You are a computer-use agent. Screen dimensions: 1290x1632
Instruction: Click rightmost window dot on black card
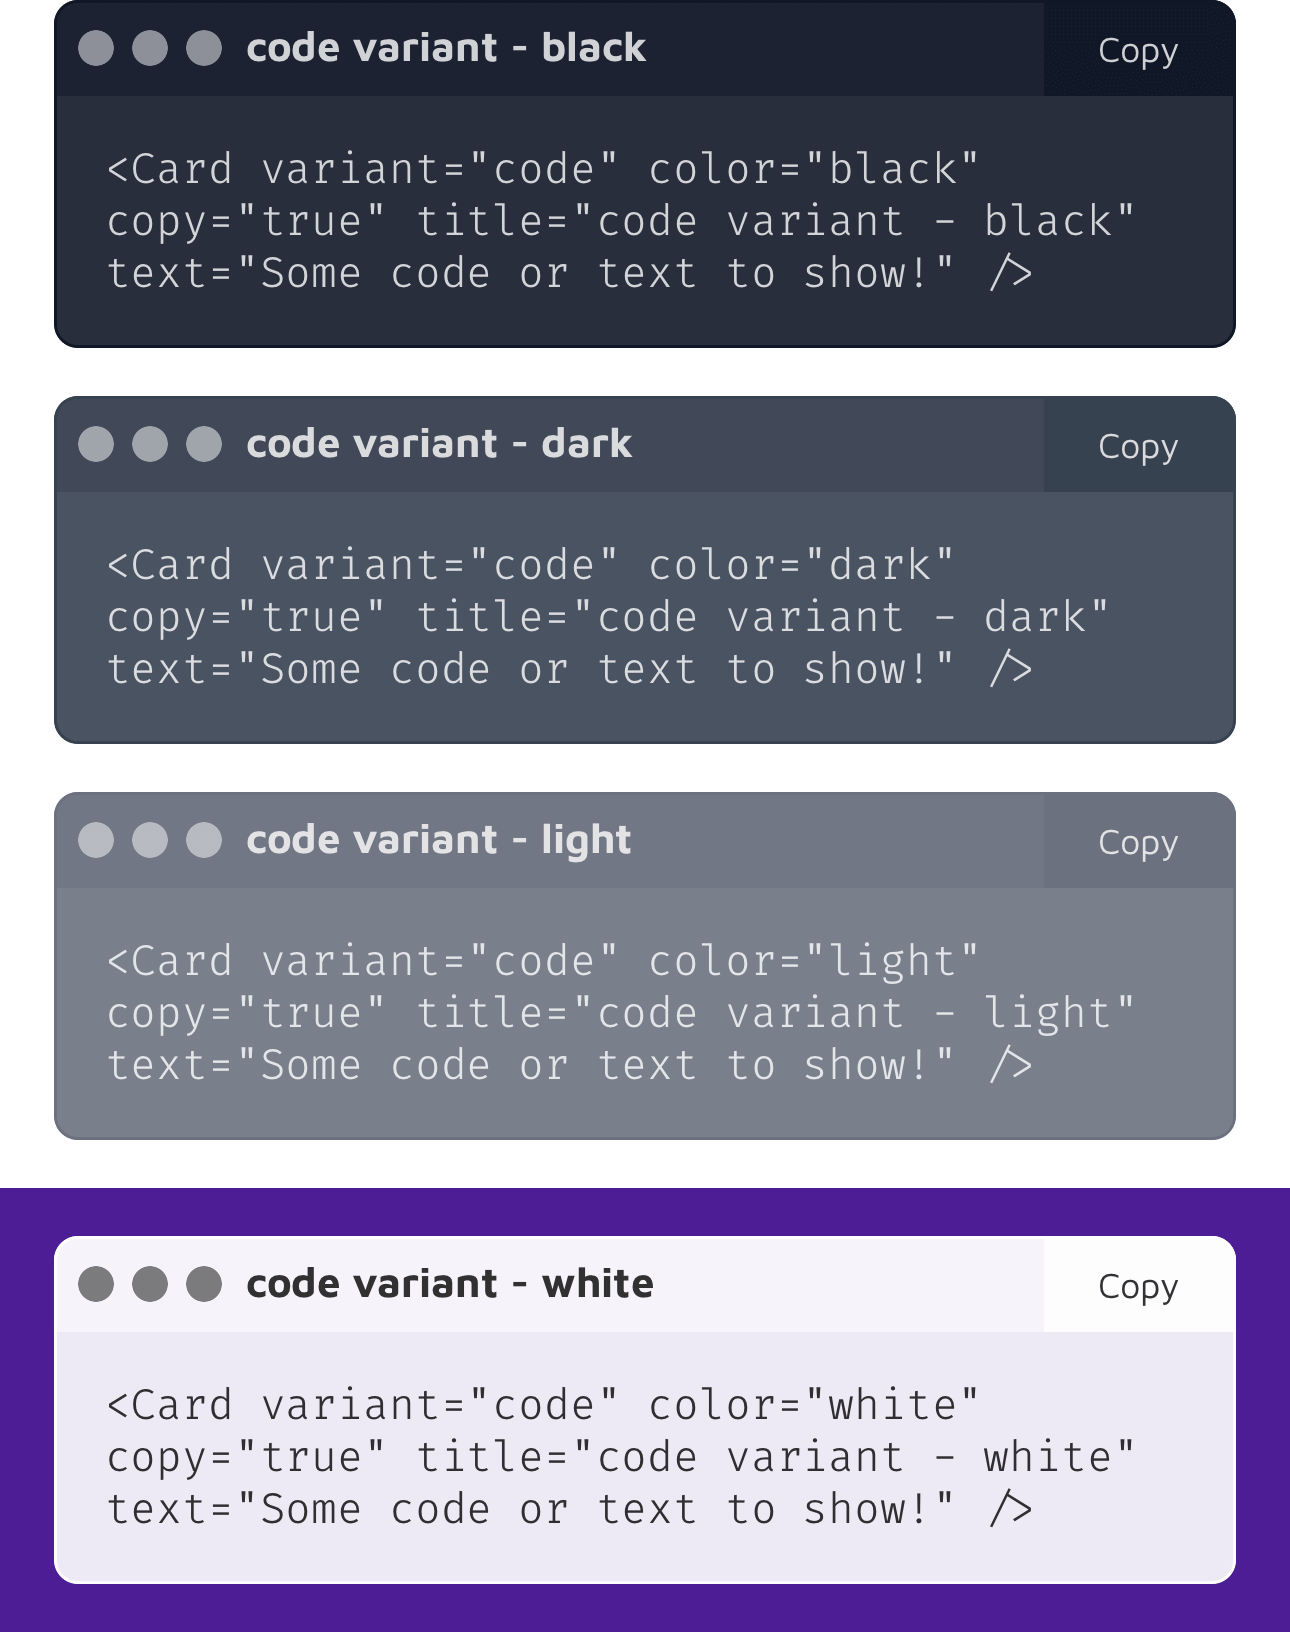[x=204, y=48]
